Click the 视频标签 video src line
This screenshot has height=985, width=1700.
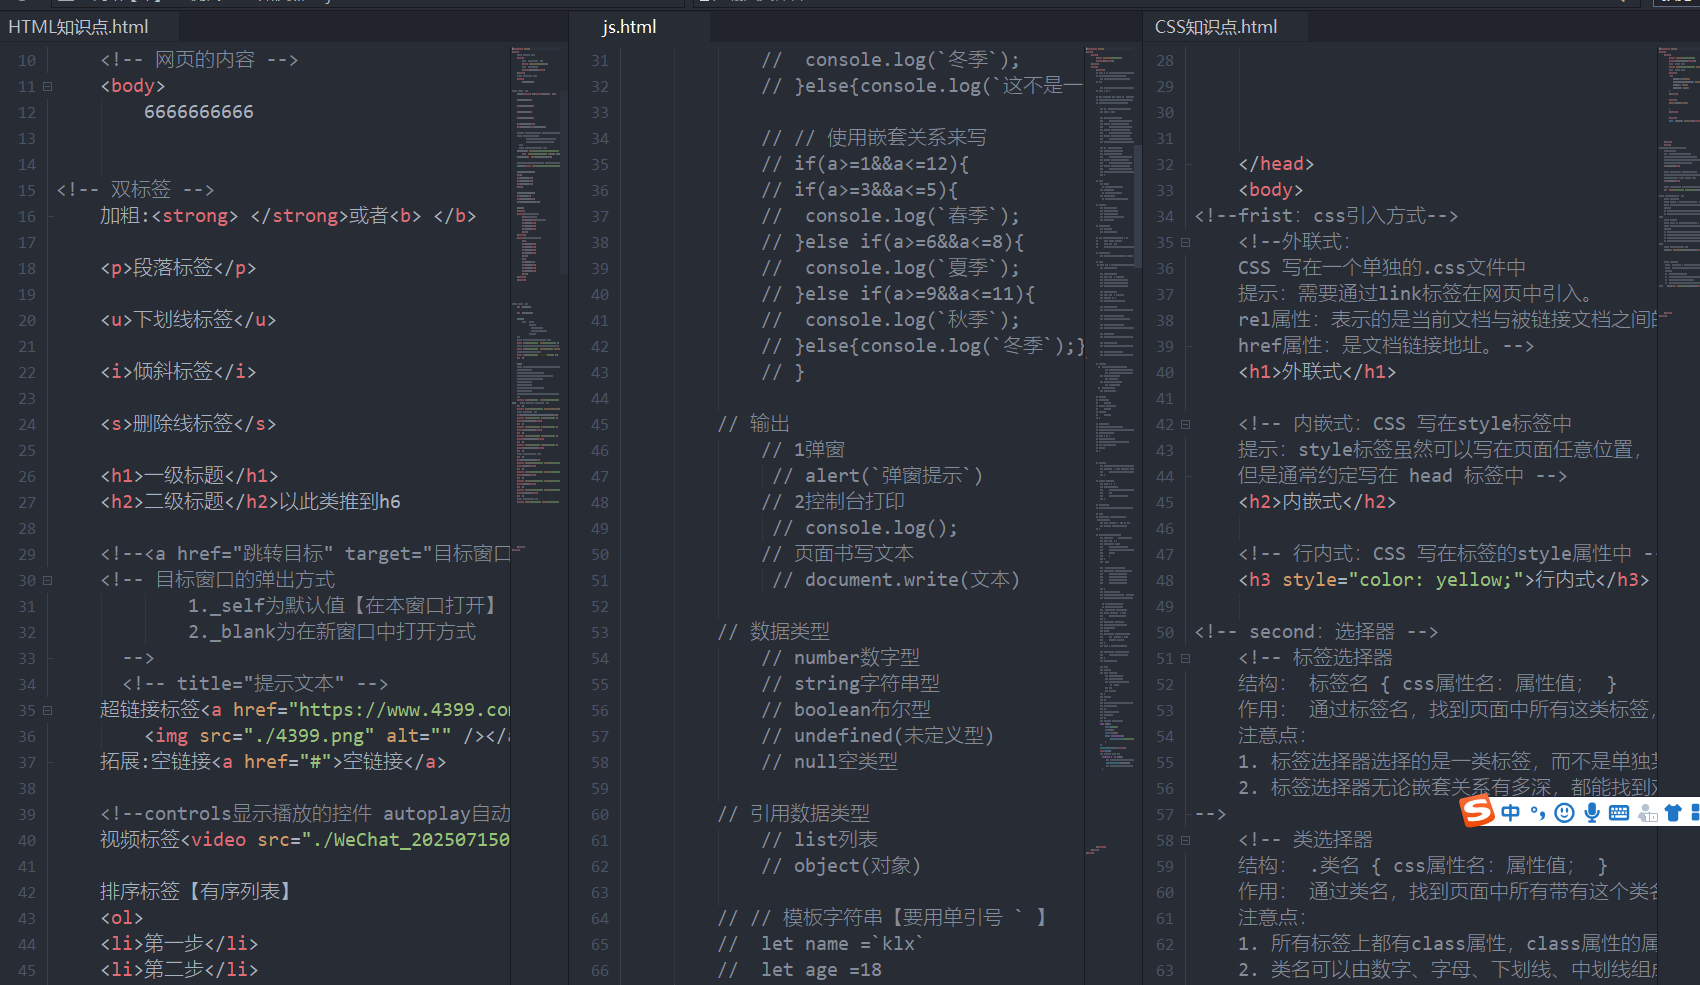pos(305,840)
